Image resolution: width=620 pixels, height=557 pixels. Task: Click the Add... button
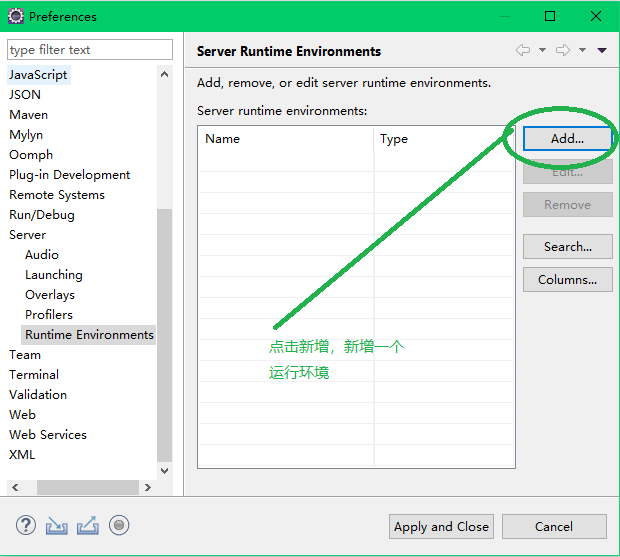point(567,139)
